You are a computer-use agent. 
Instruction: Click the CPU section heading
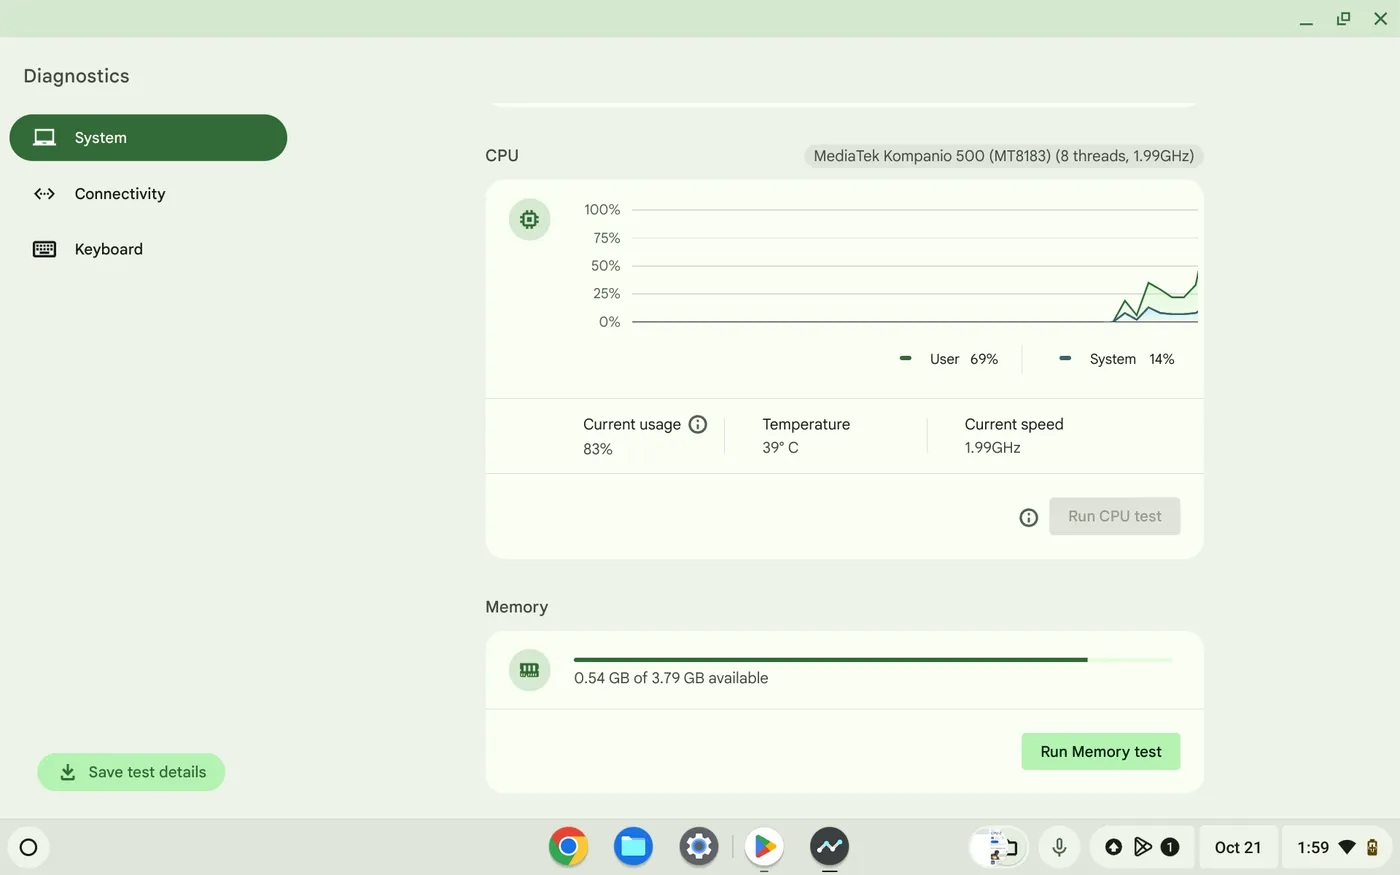click(x=501, y=156)
